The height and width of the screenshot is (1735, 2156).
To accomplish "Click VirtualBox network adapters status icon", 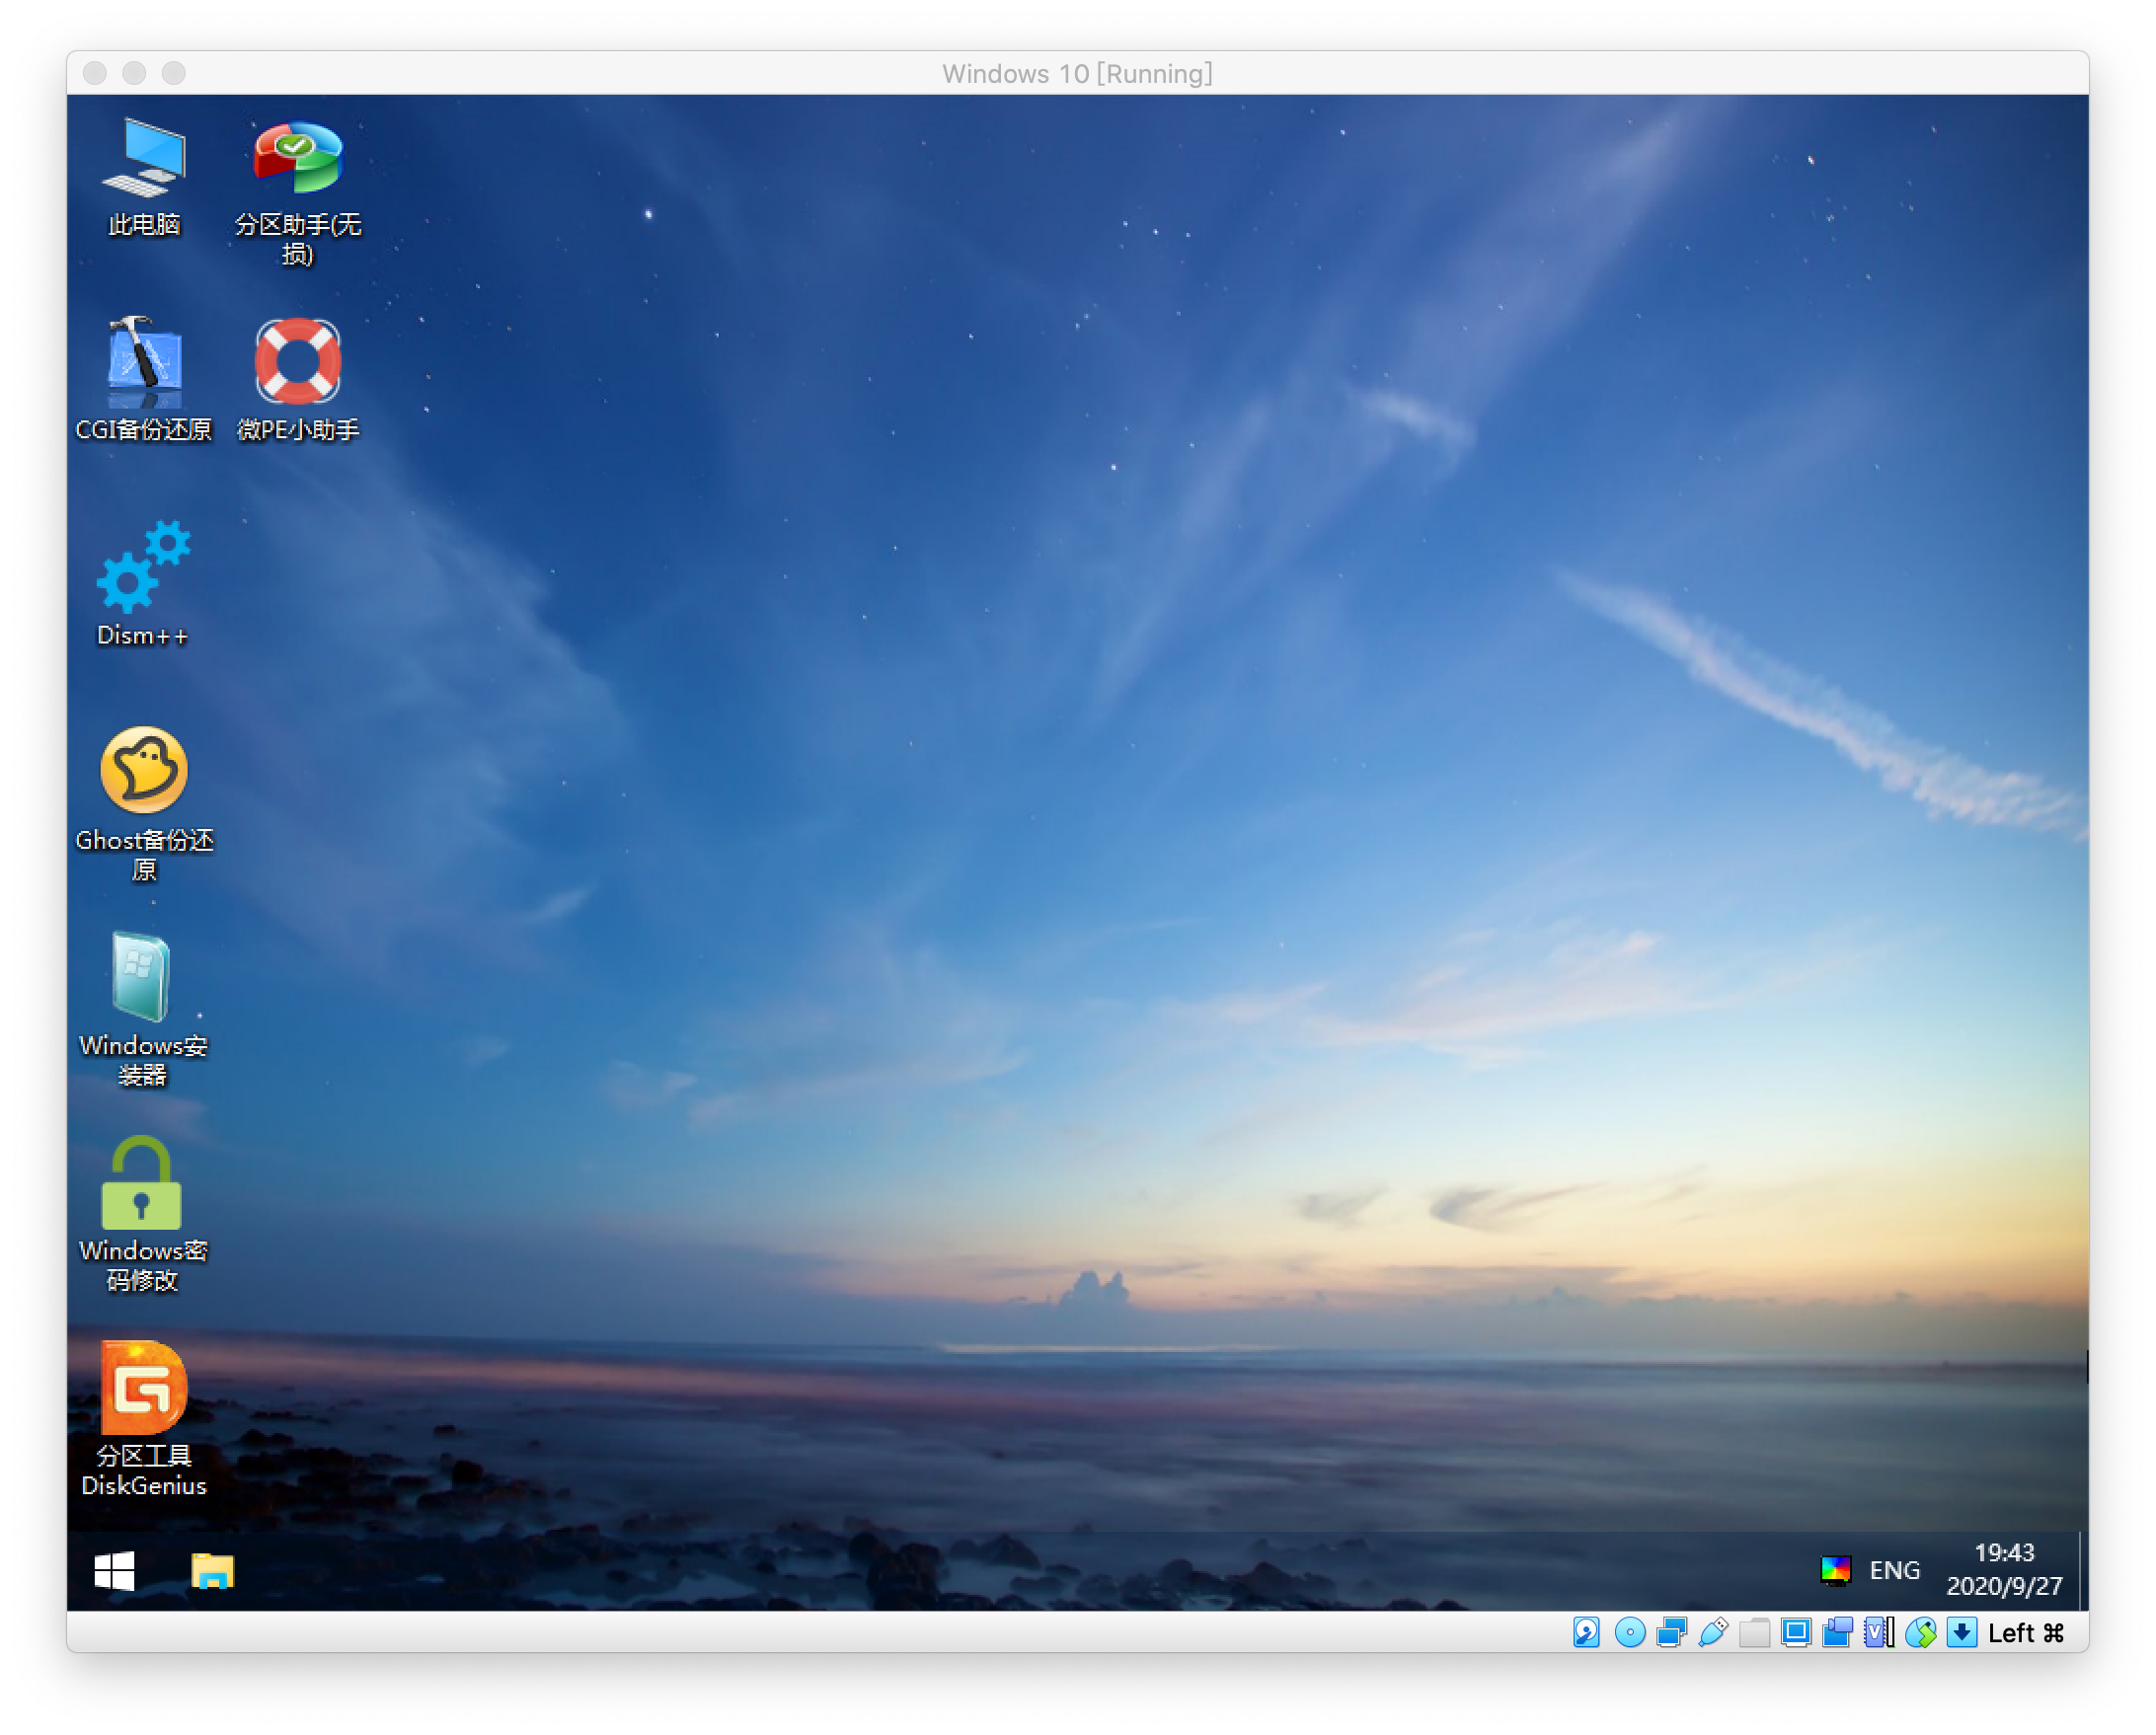I will pyautogui.click(x=1671, y=1633).
